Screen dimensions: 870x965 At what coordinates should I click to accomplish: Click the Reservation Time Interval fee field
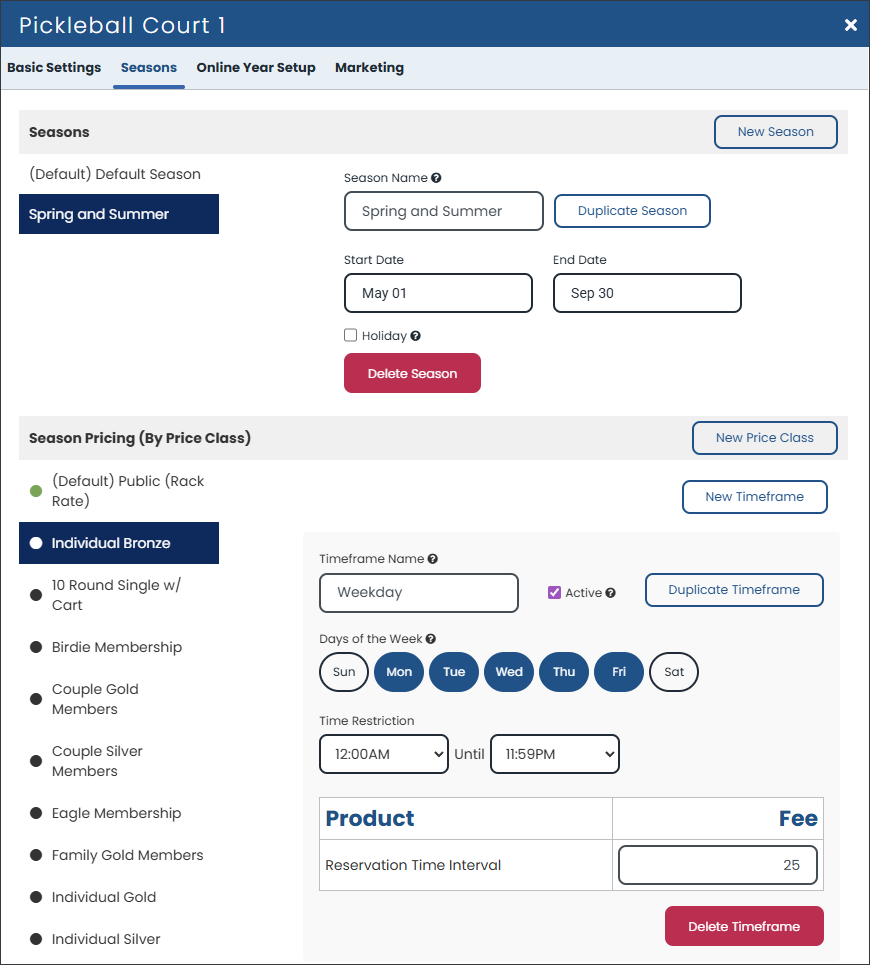click(x=717, y=865)
